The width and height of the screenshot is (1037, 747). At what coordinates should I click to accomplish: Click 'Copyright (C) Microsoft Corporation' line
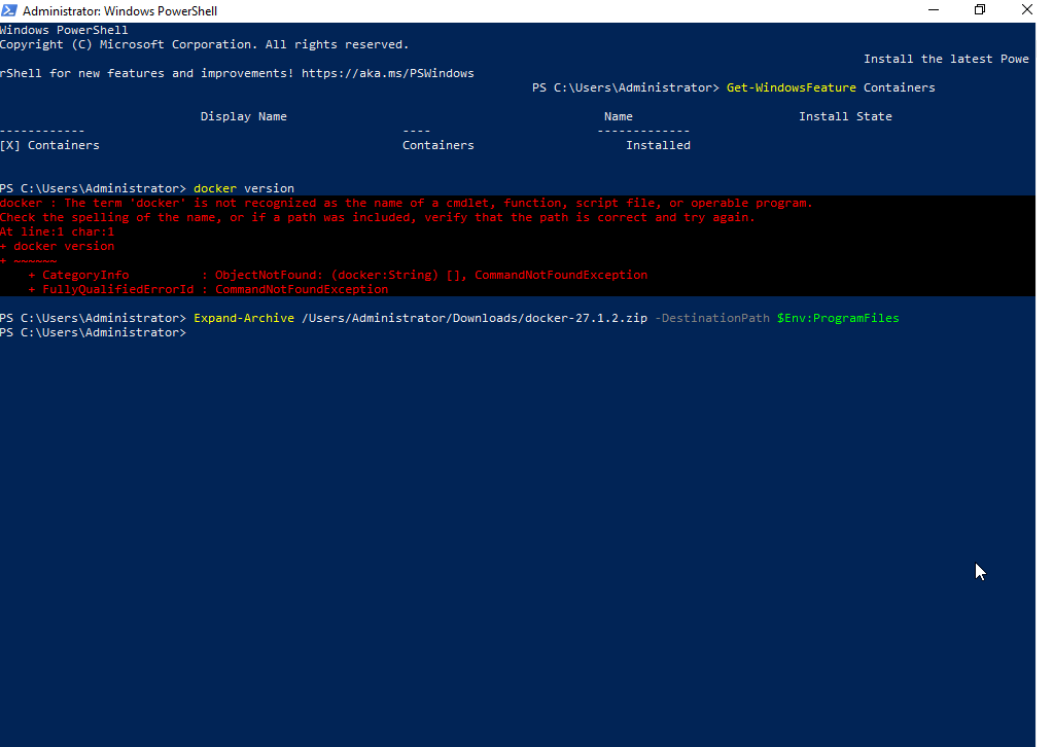204,45
